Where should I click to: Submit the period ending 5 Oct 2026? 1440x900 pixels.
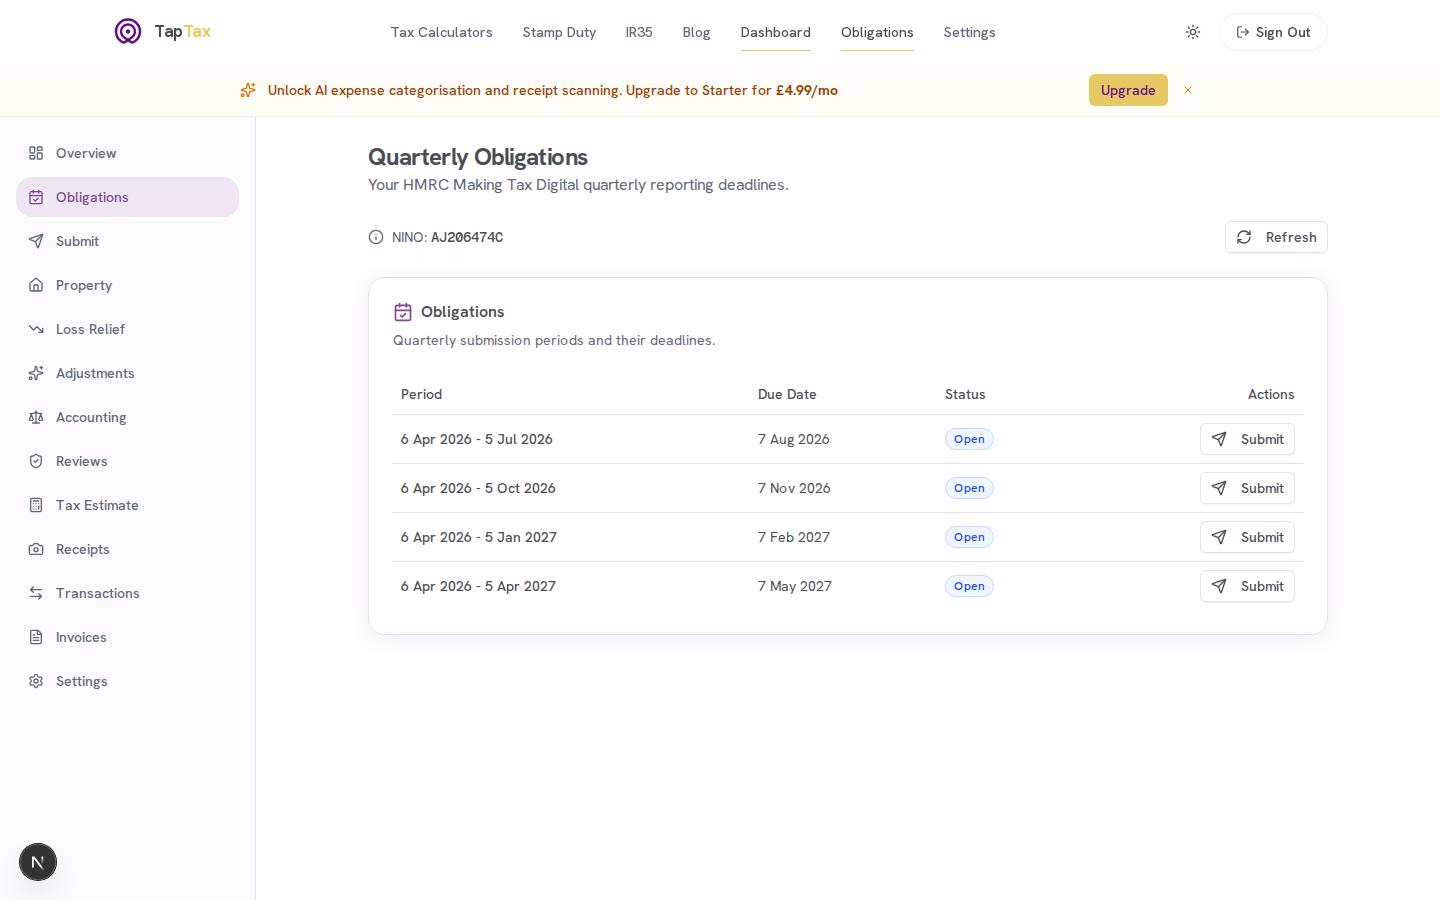pyautogui.click(x=1247, y=488)
